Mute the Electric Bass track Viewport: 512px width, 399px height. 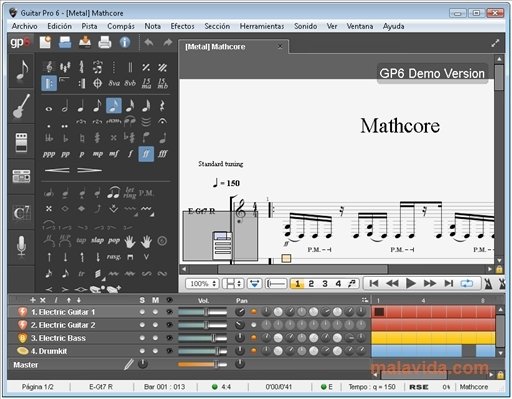(x=155, y=338)
